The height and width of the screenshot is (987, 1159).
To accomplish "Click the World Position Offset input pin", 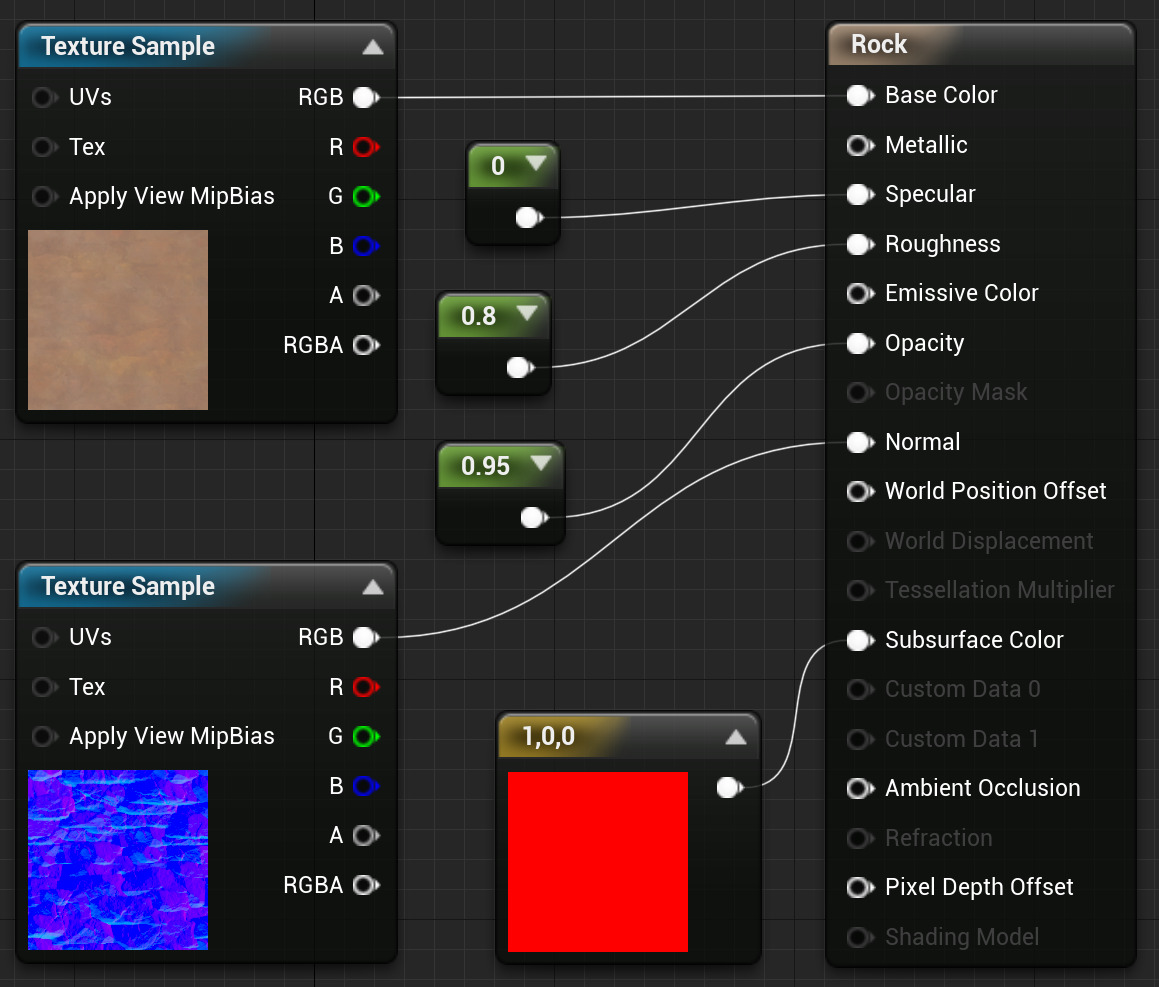I will click(858, 492).
